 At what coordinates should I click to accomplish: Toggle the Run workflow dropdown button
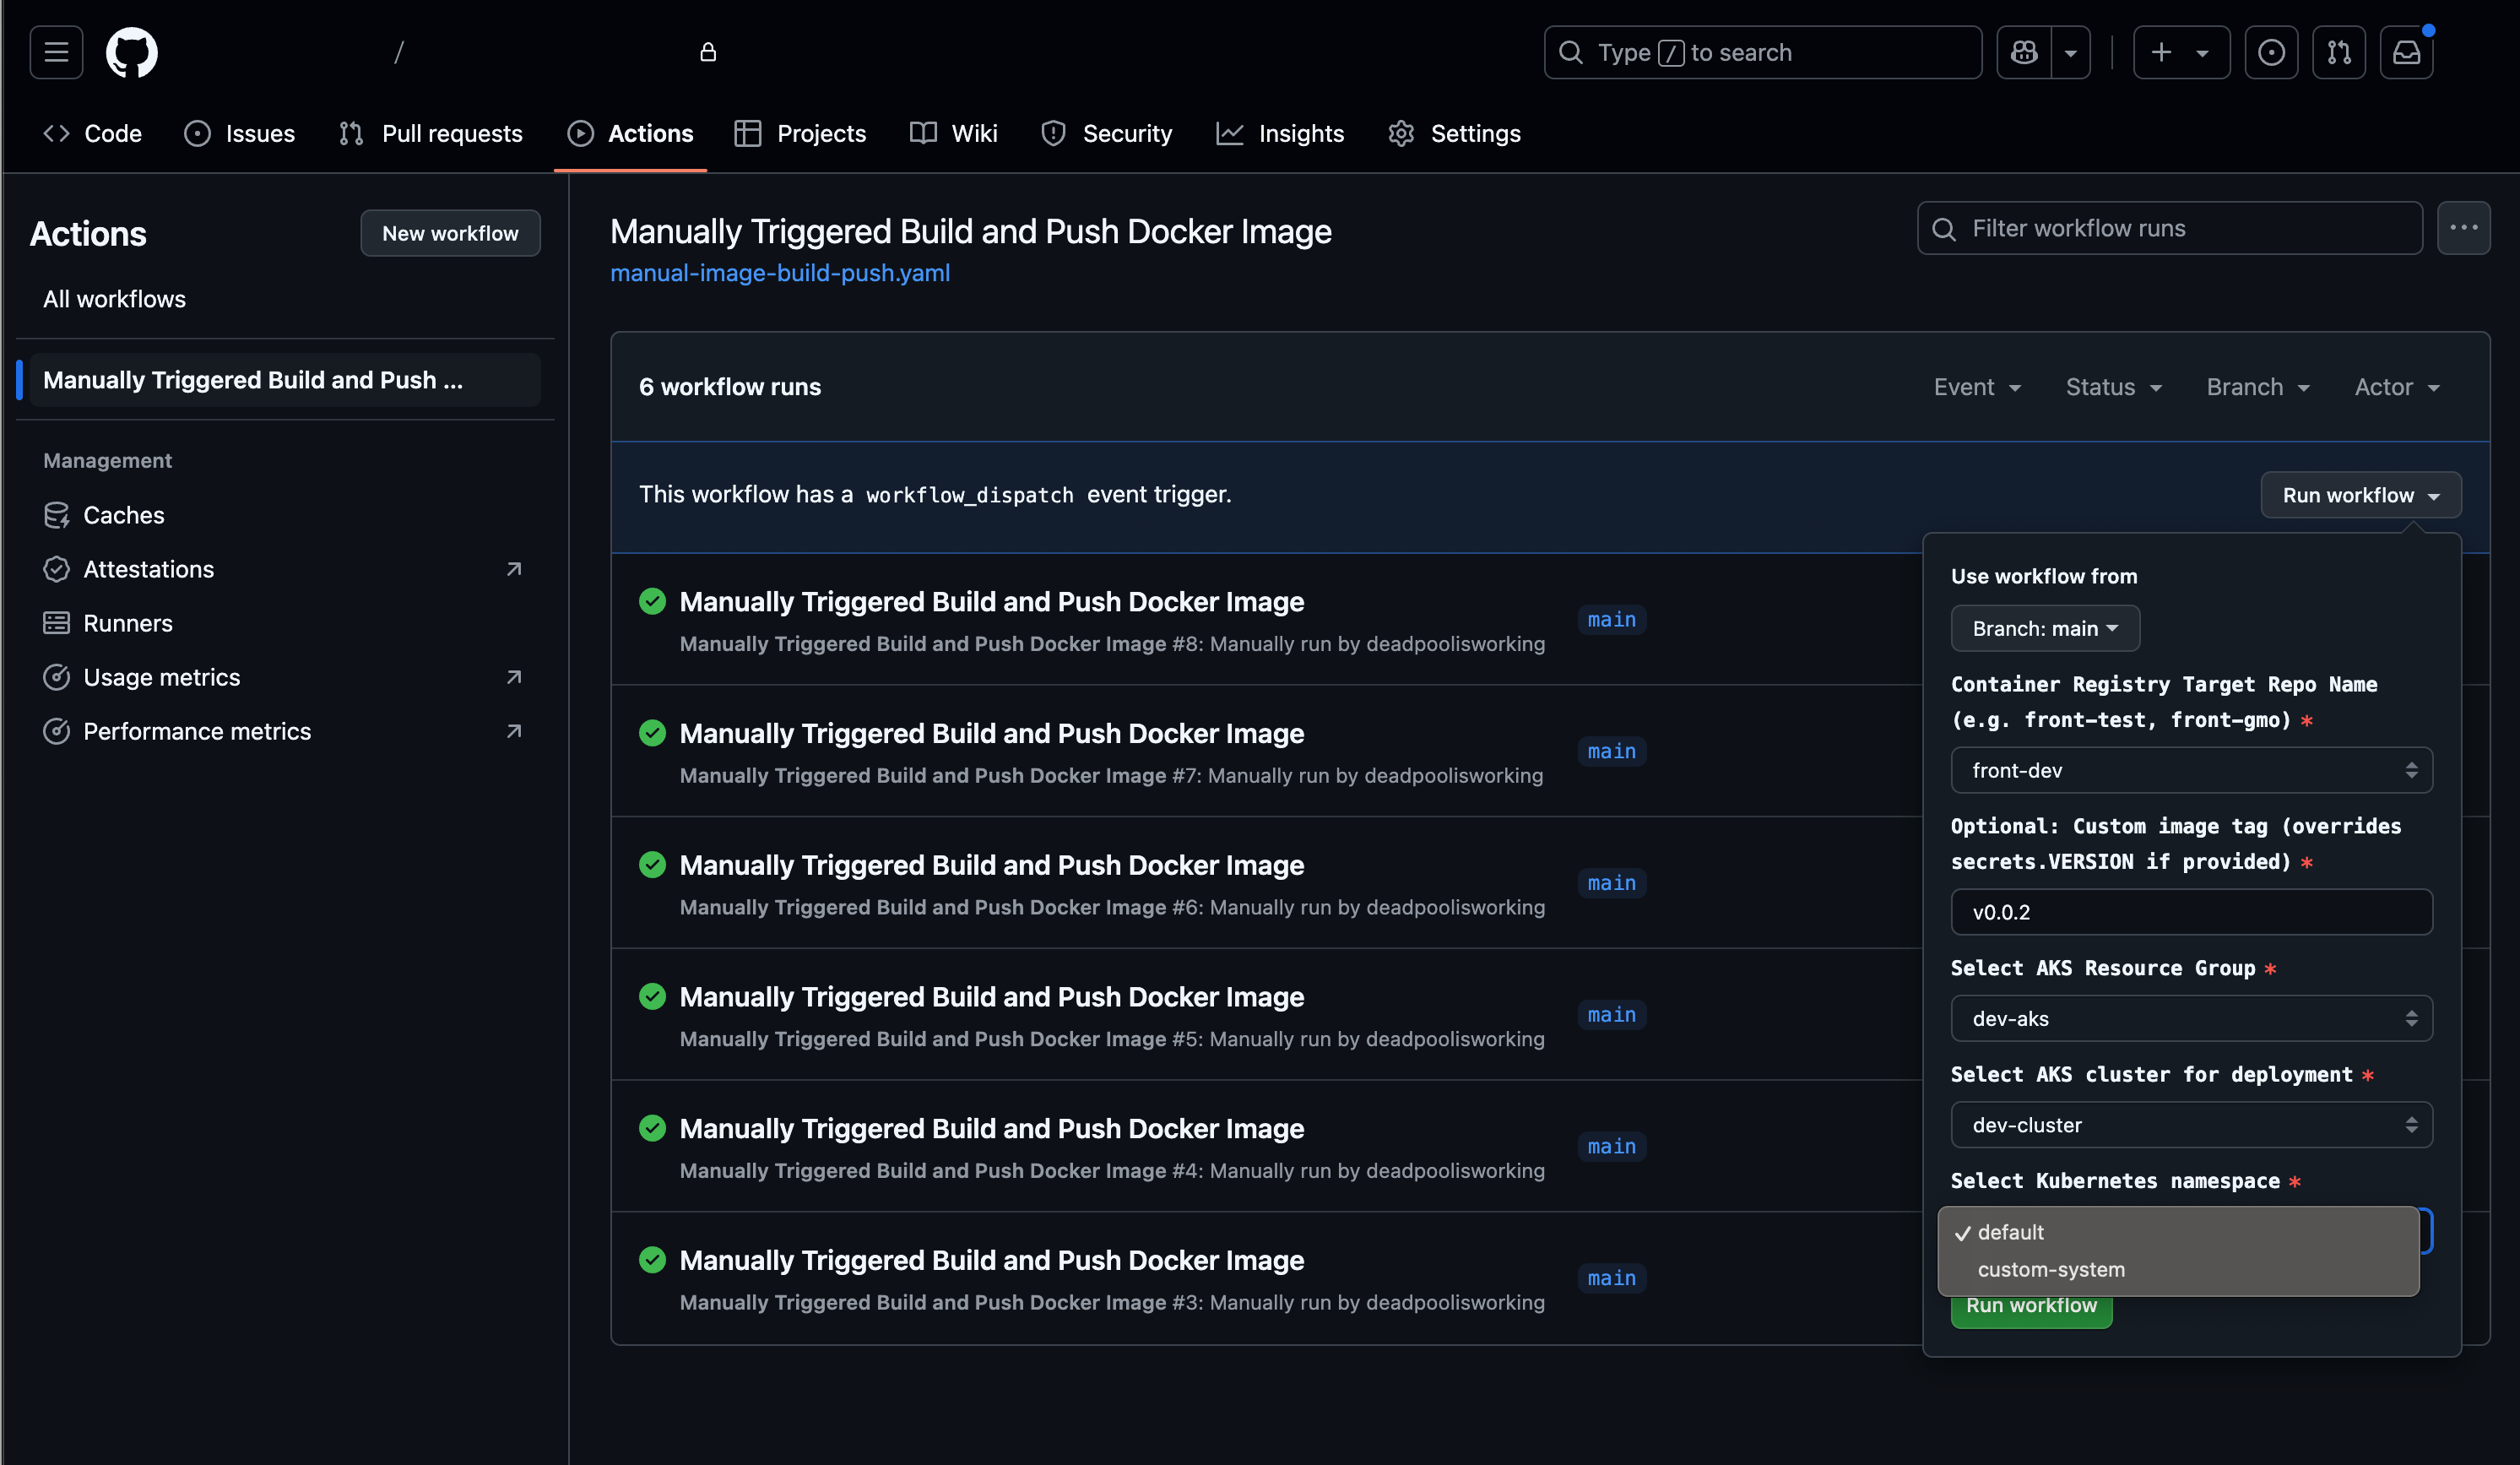[2361, 495]
